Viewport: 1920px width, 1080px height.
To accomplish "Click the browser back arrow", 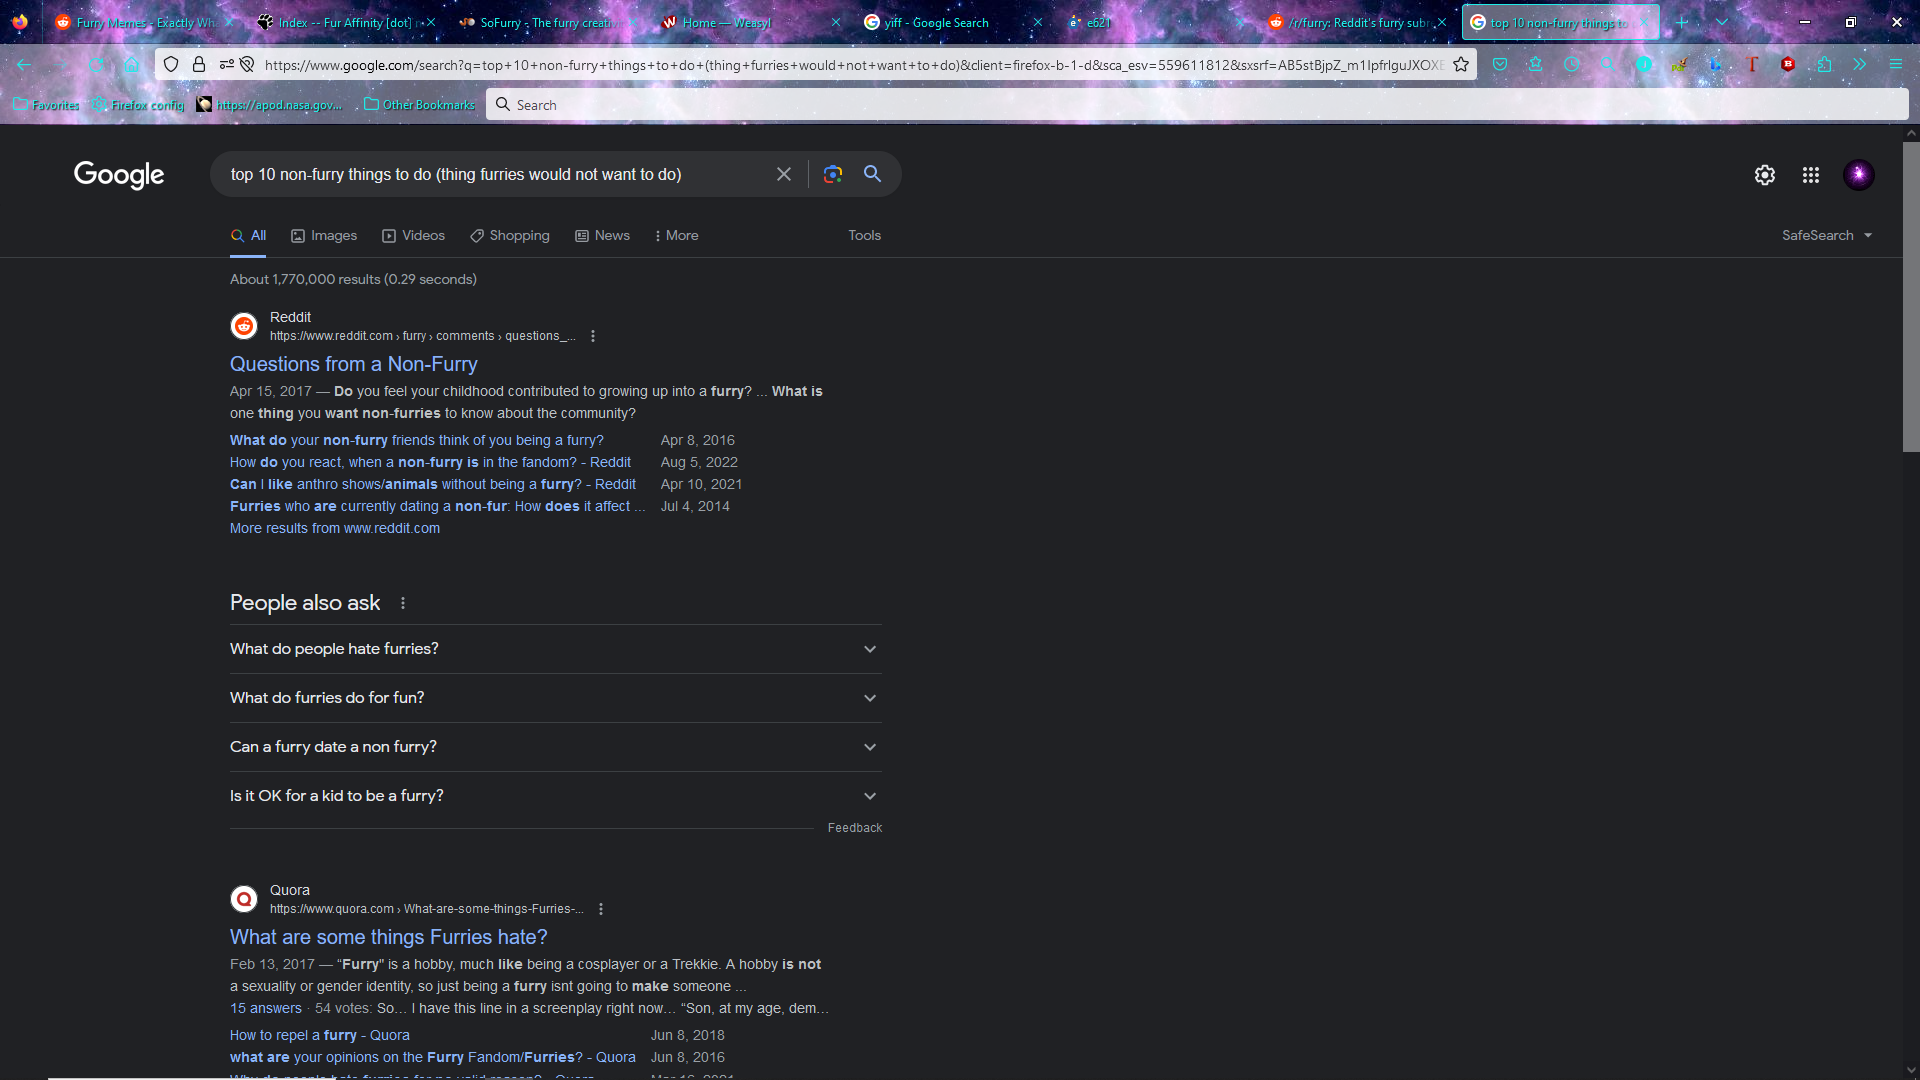I will coord(24,65).
